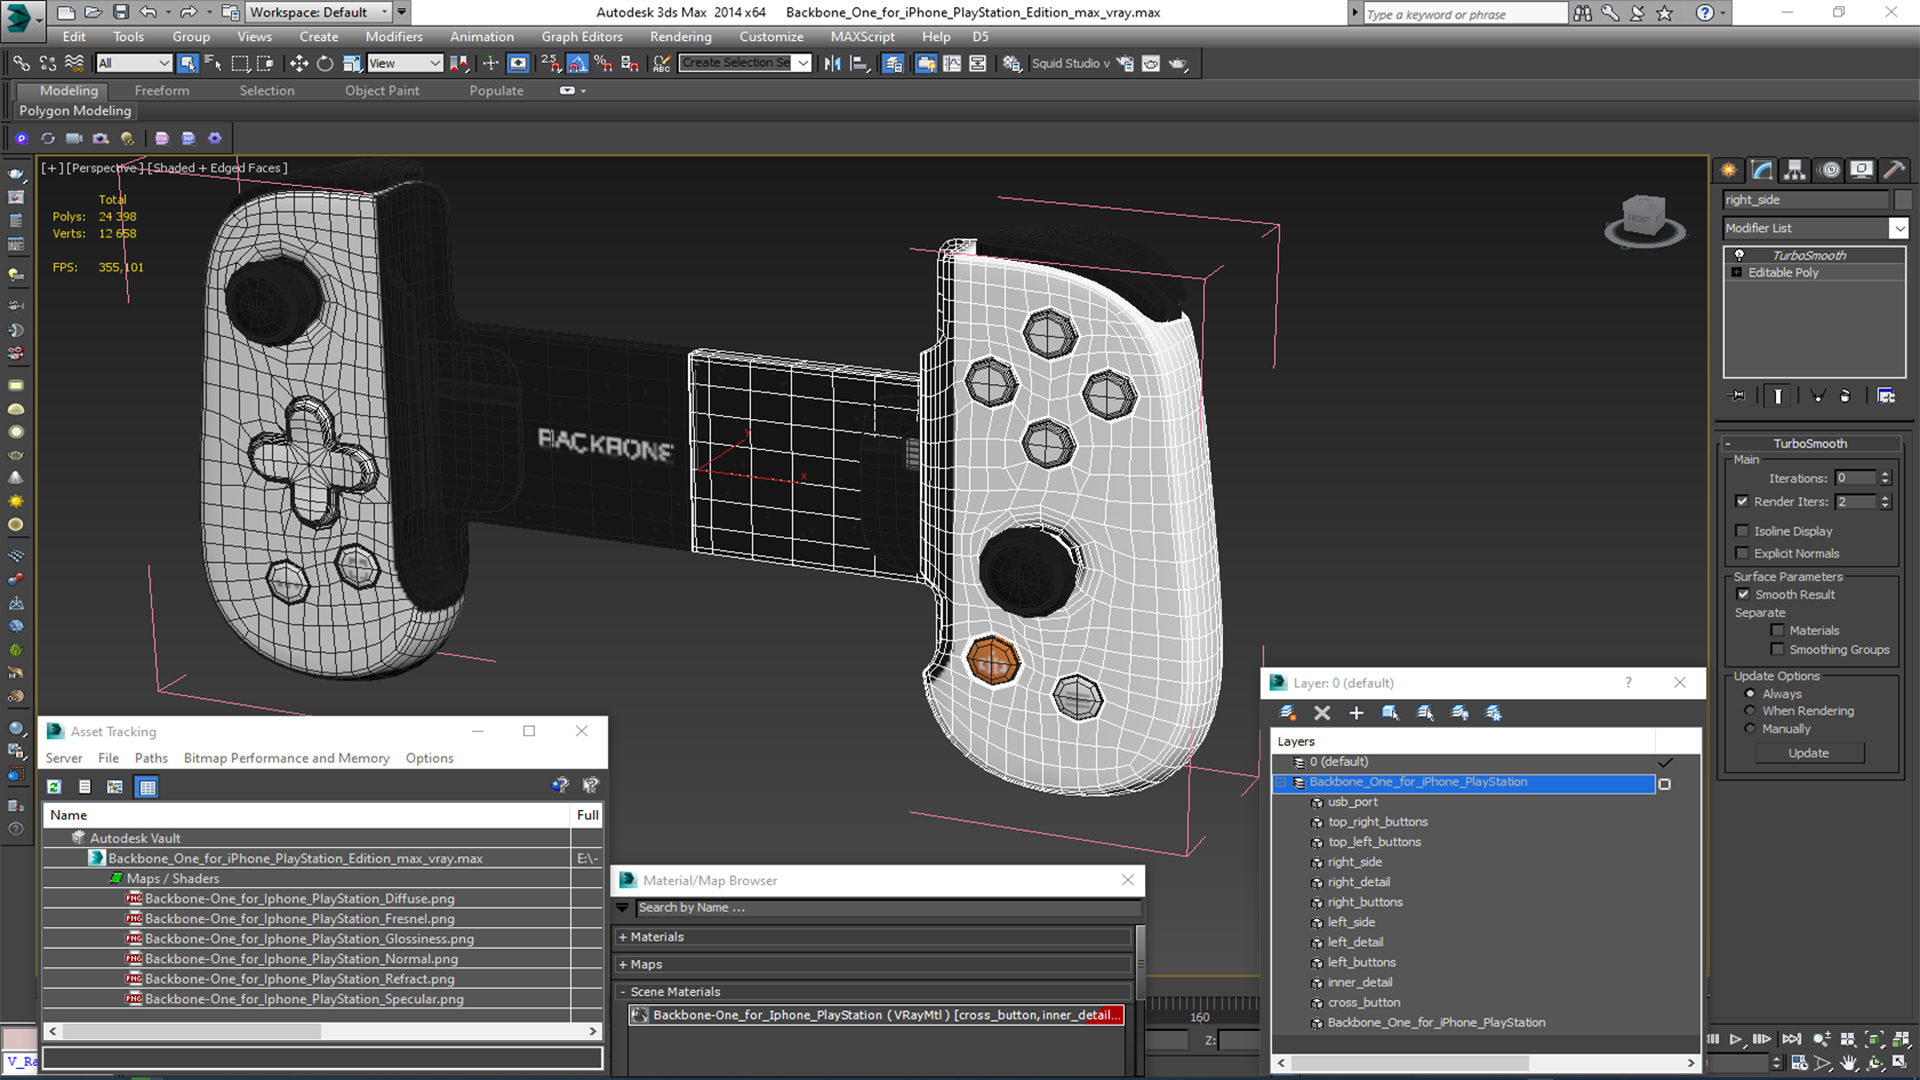The height and width of the screenshot is (1080, 1920).
Task: Open the Workspace: Default dropdown
Action: [385, 12]
